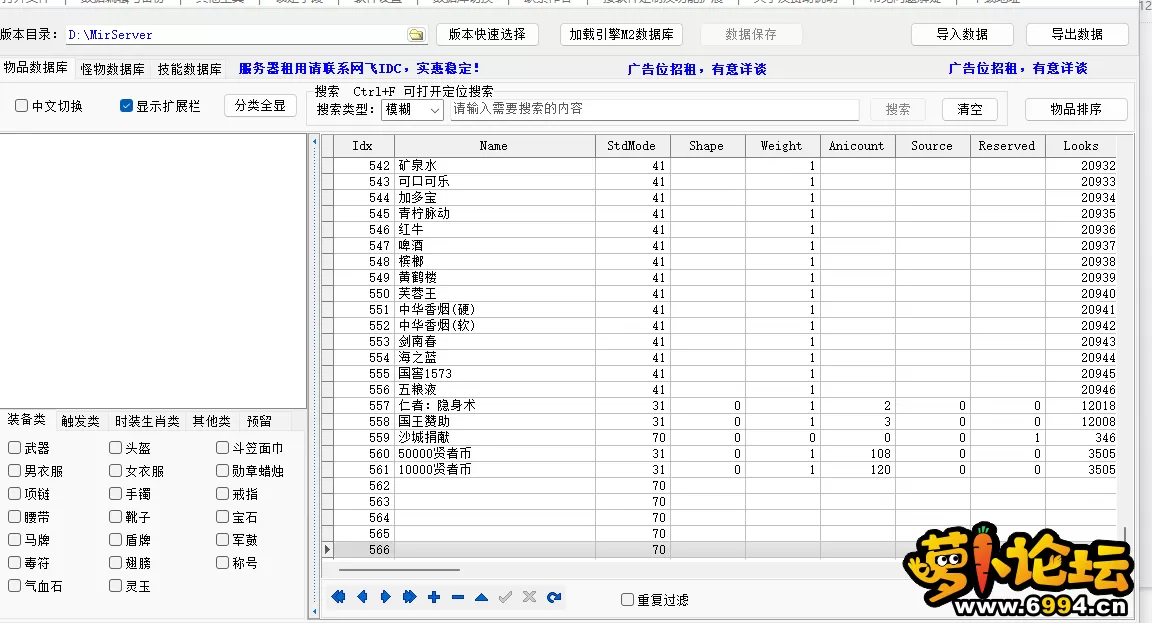Check the 戒指 checkbox
Image resolution: width=1152 pixels, height=623 pixels.
223,494
